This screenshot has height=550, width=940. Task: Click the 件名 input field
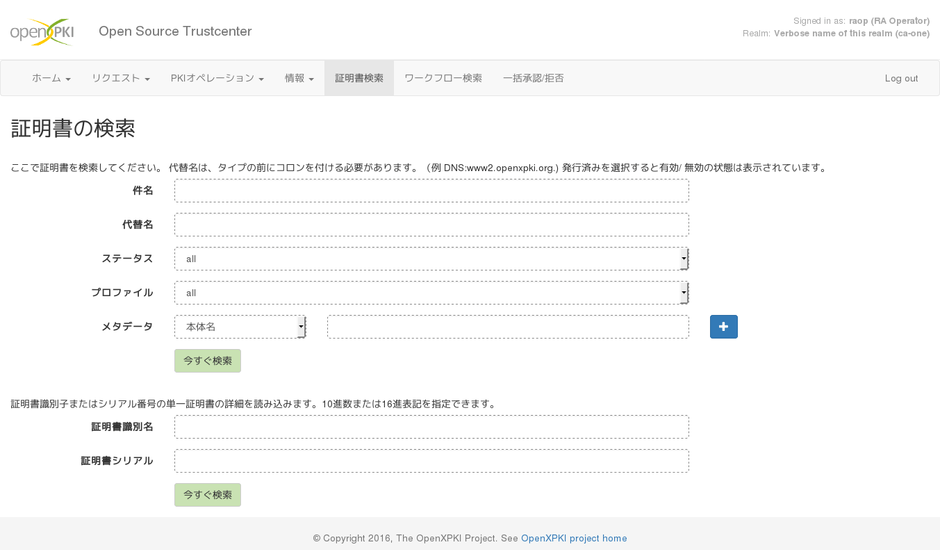pyautogui.click(x=431, y=191)
